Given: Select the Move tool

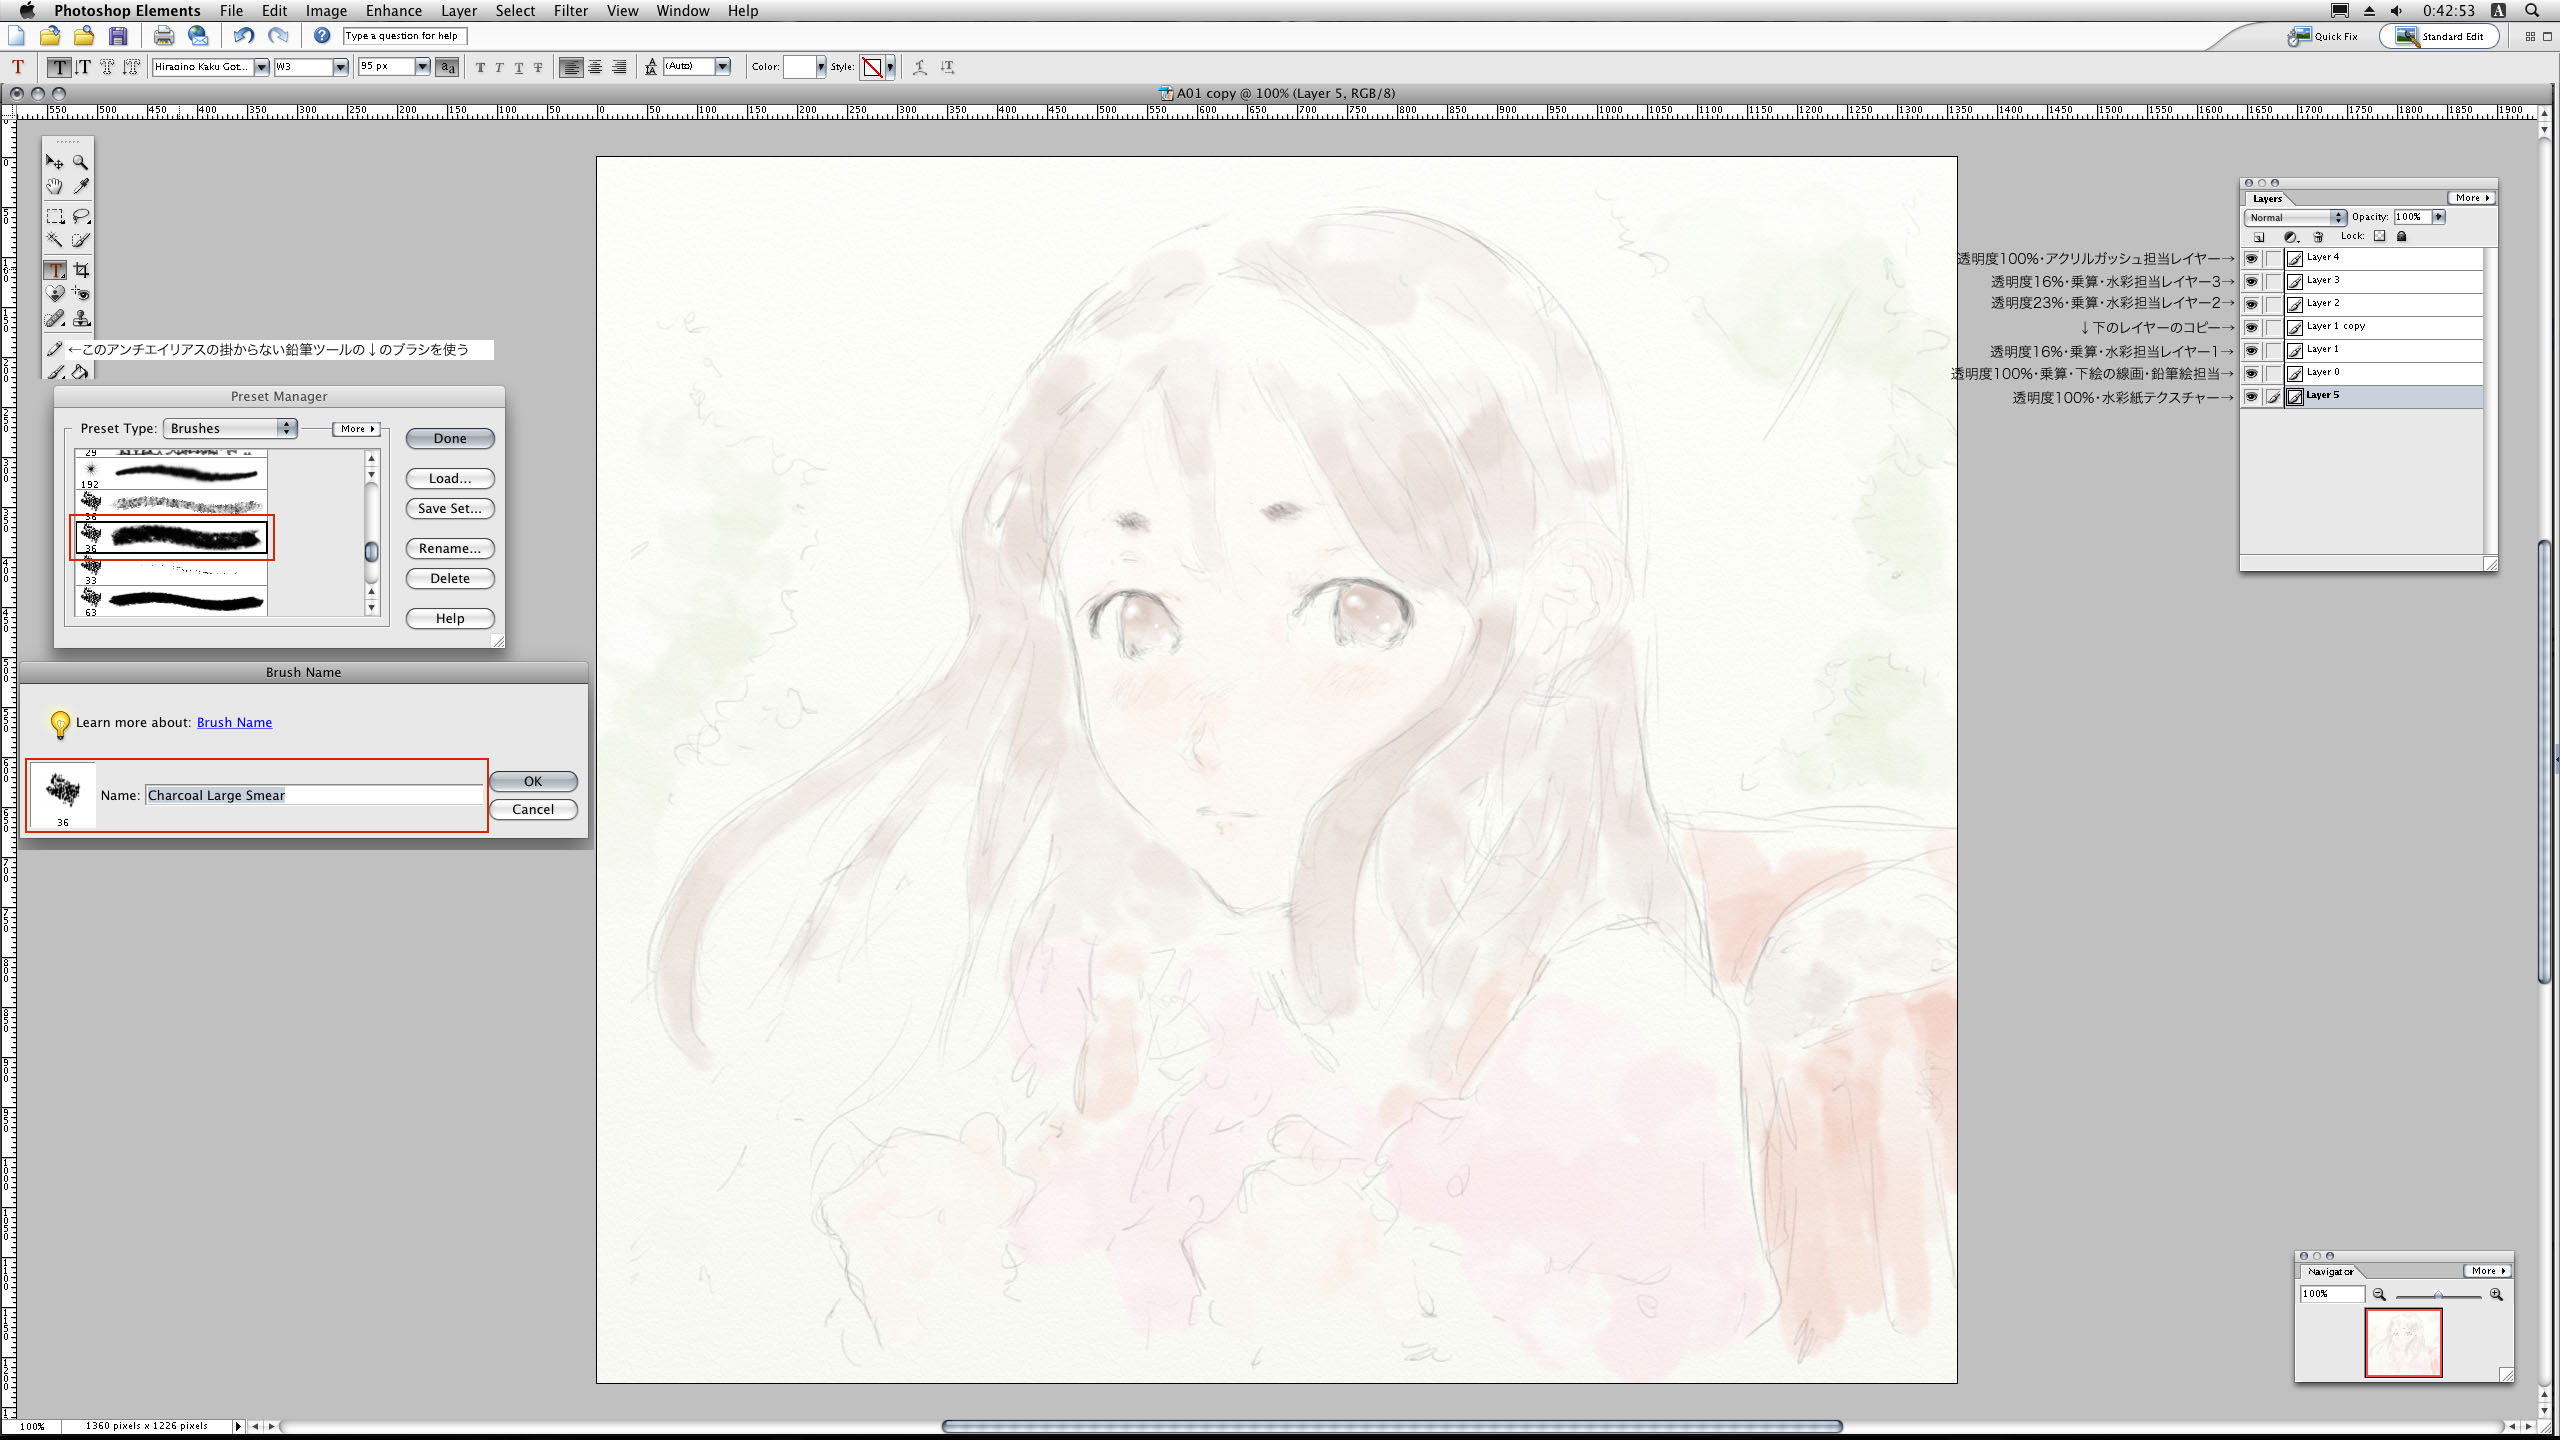Looking at the screenshot, I should tap(54, 162).
